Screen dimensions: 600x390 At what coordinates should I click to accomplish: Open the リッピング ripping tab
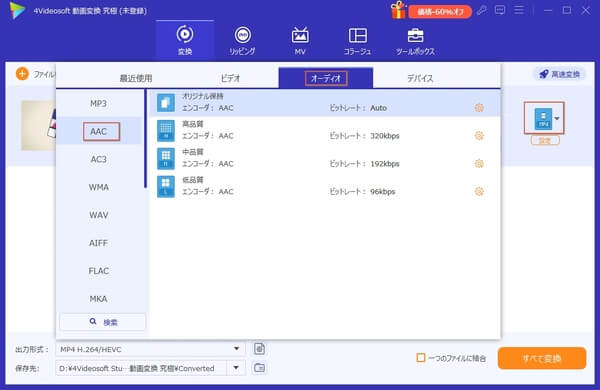pyautogui.click(x=242, y=41)
